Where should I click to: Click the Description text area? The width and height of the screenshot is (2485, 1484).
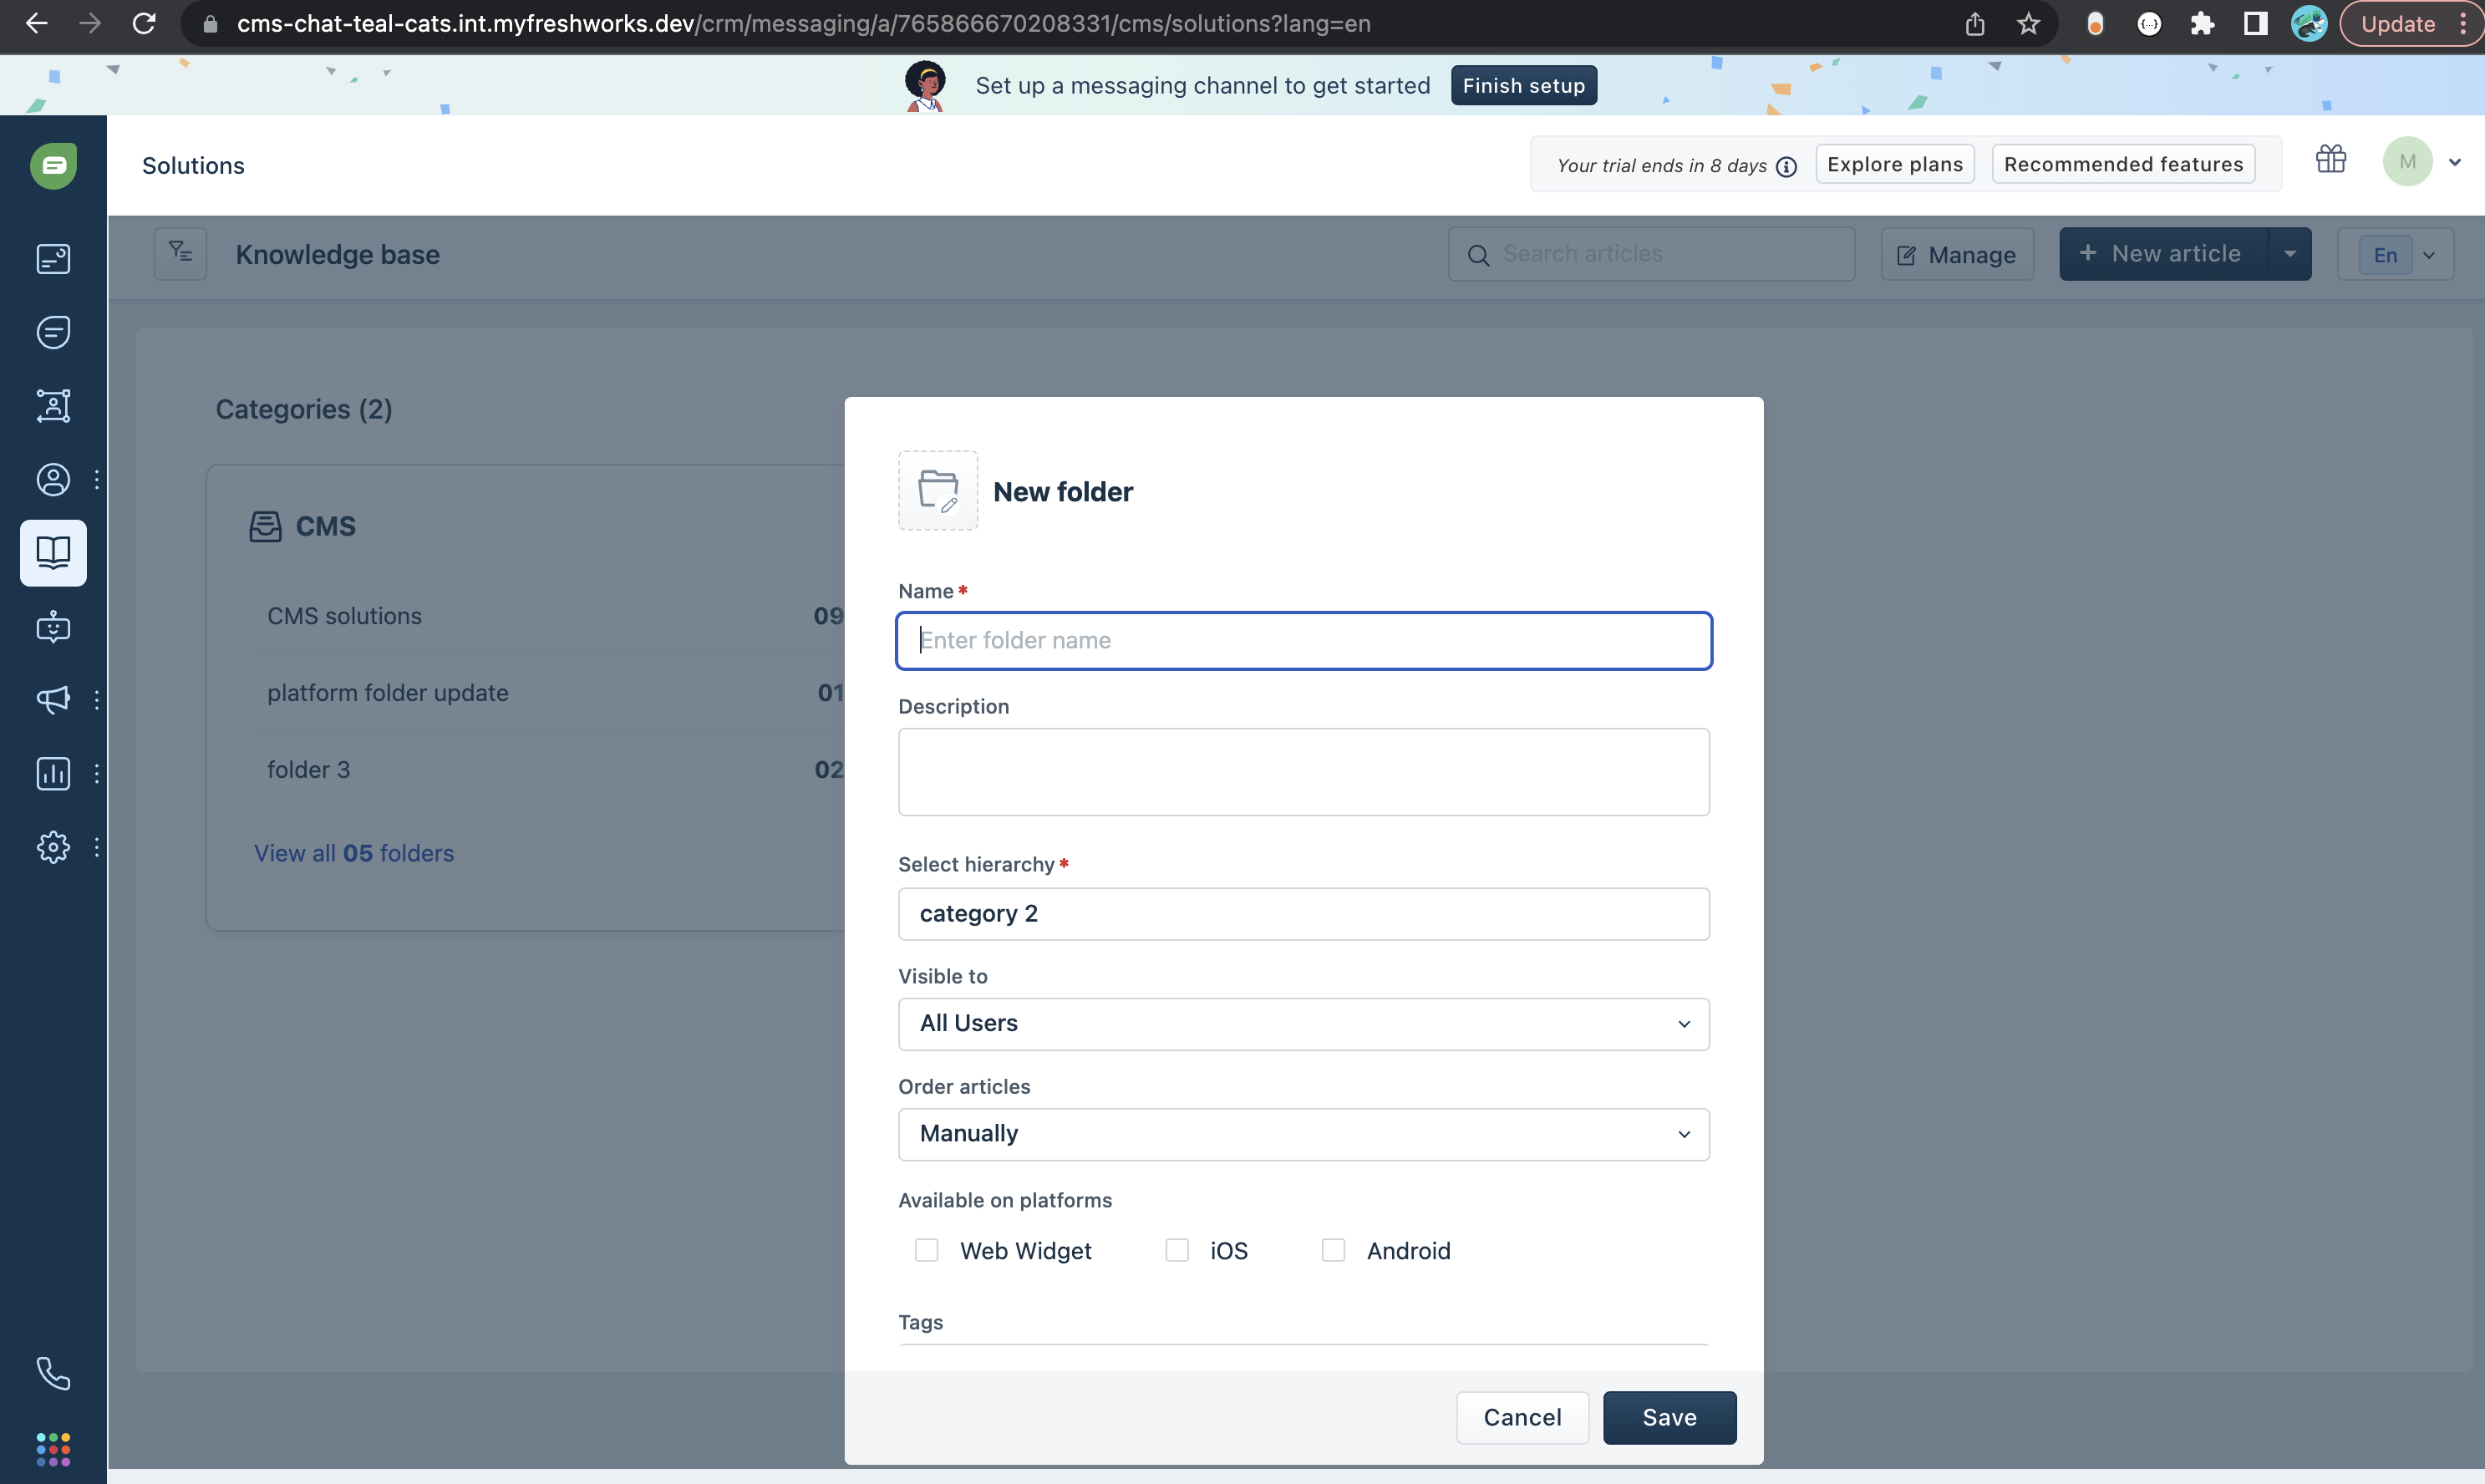pos(1303,771)
